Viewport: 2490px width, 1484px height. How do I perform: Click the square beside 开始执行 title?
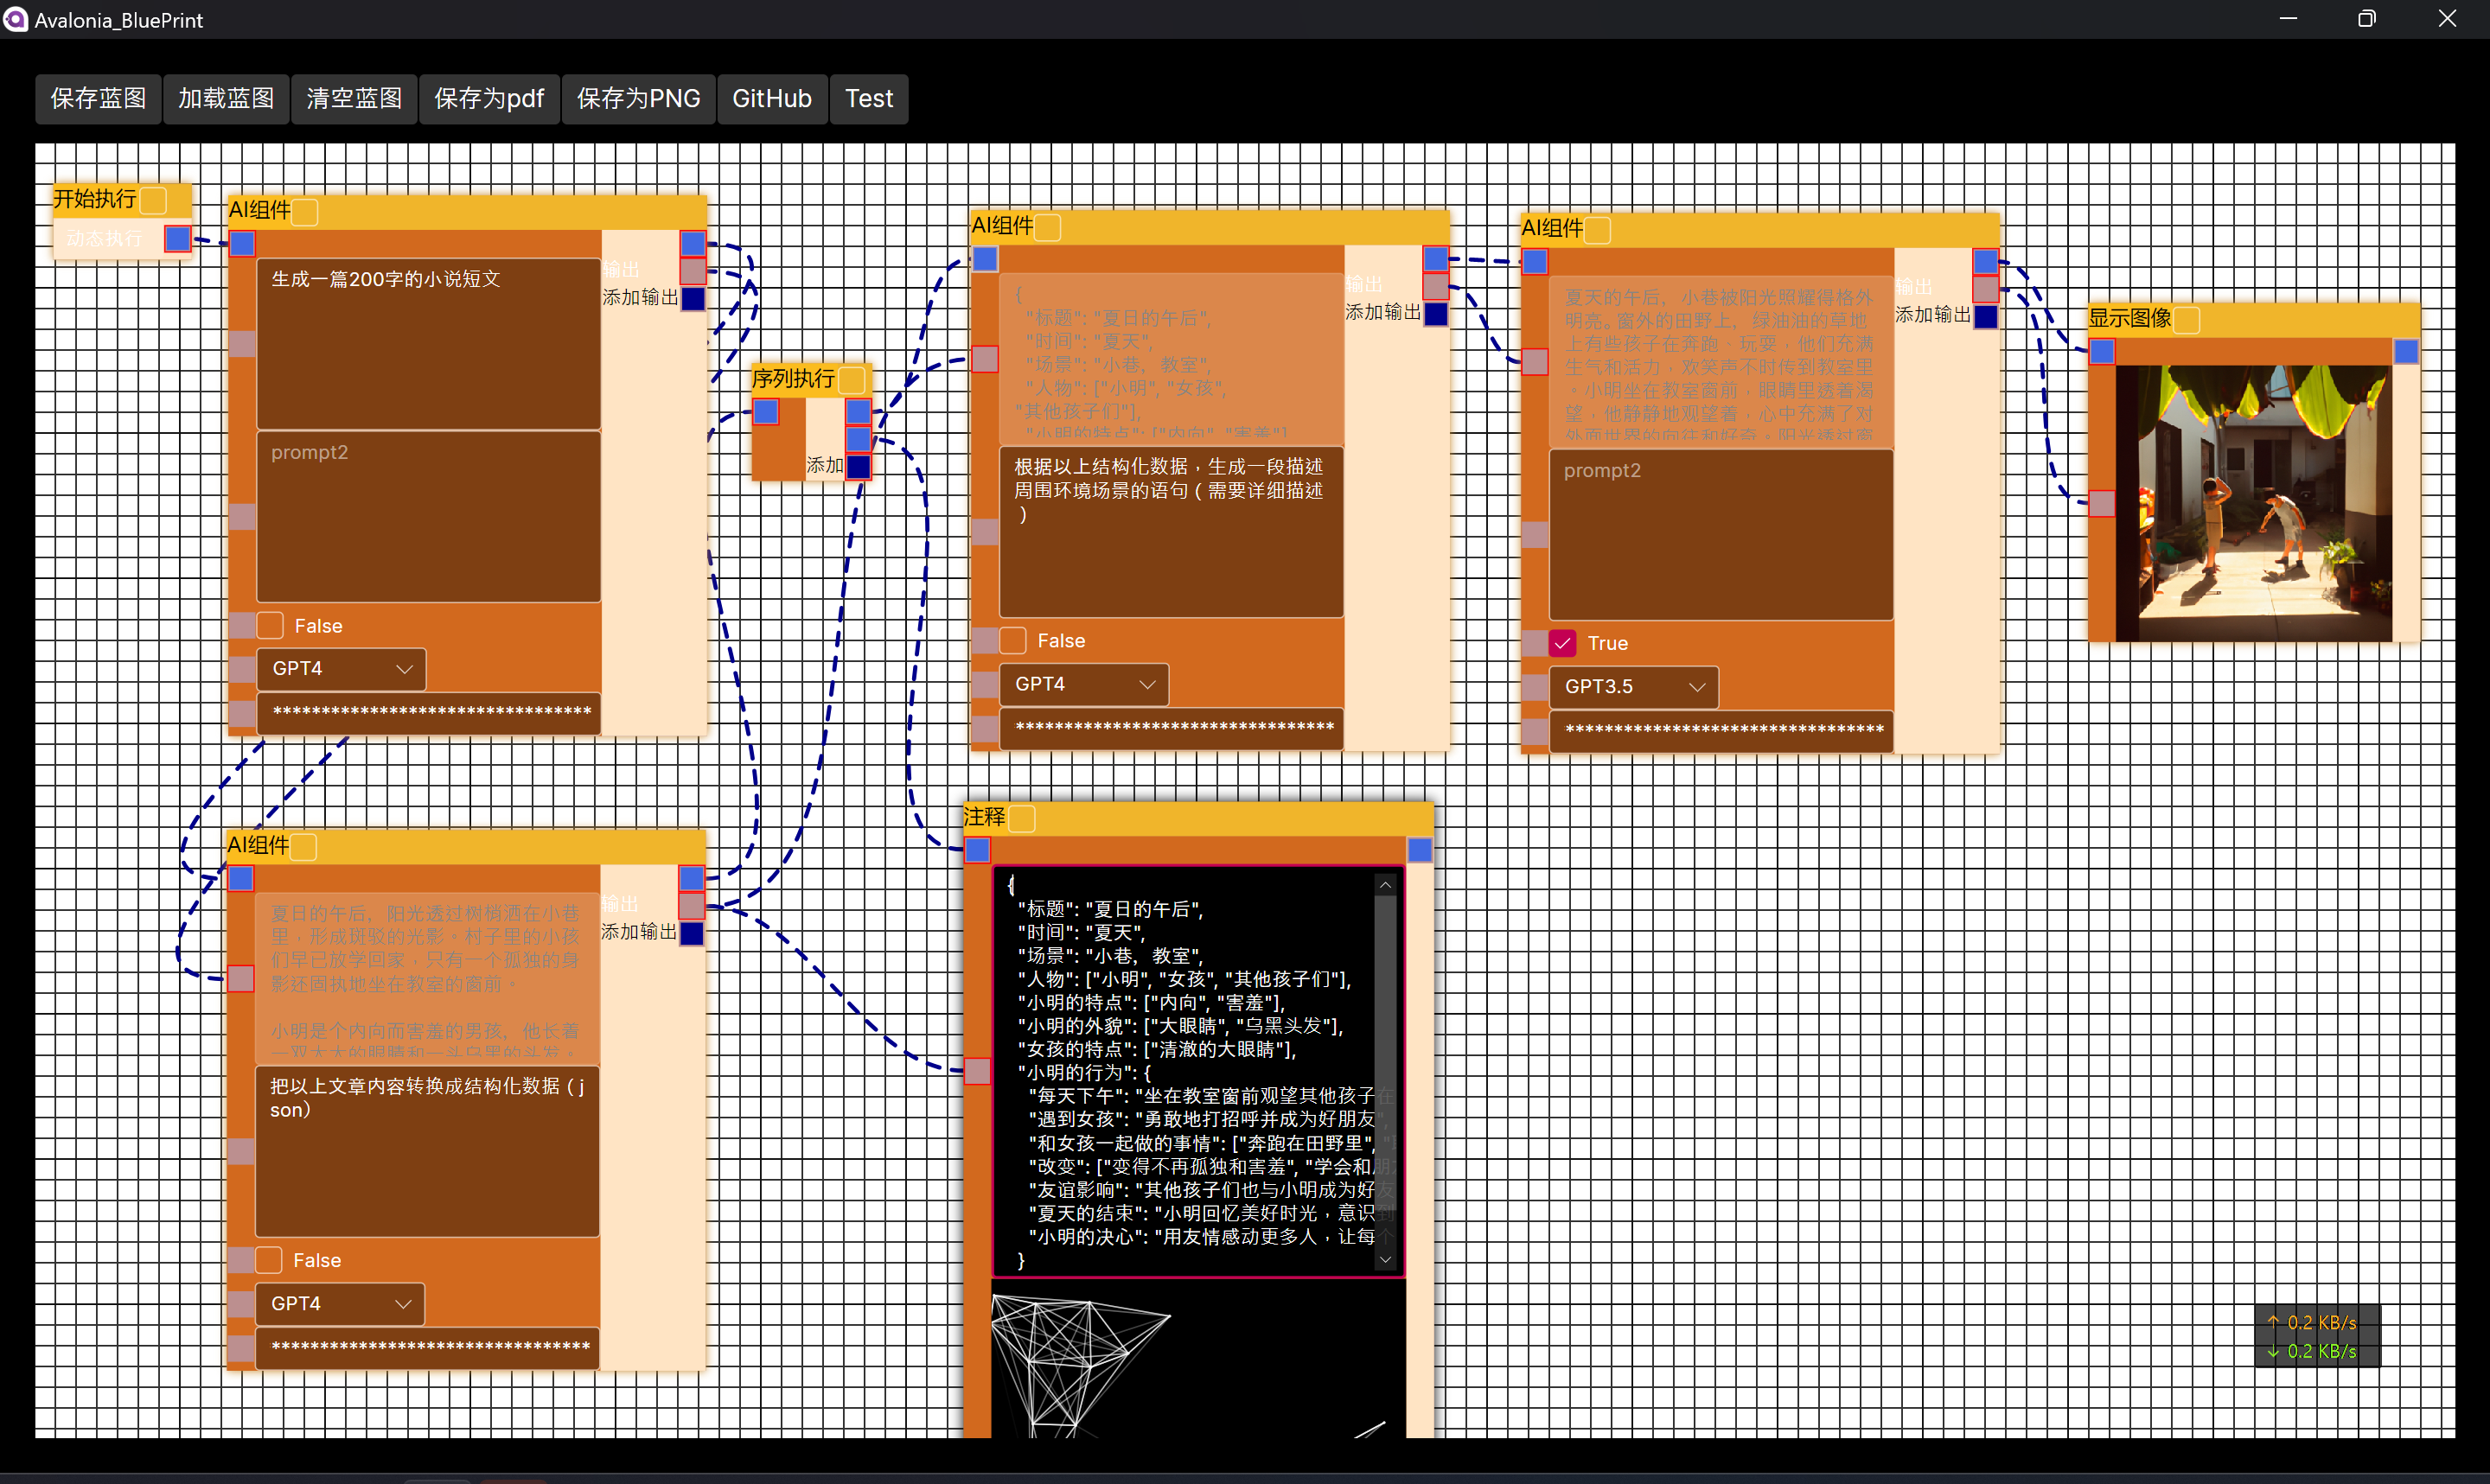point(153,200)
